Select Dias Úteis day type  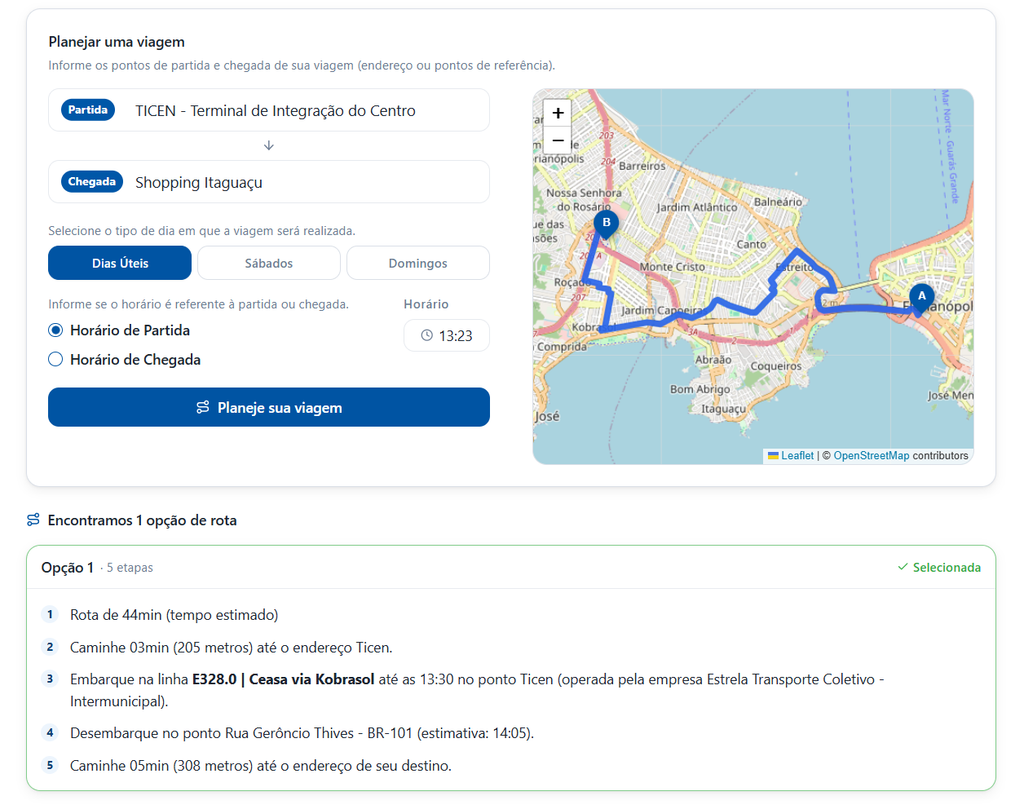pos(120,263)
